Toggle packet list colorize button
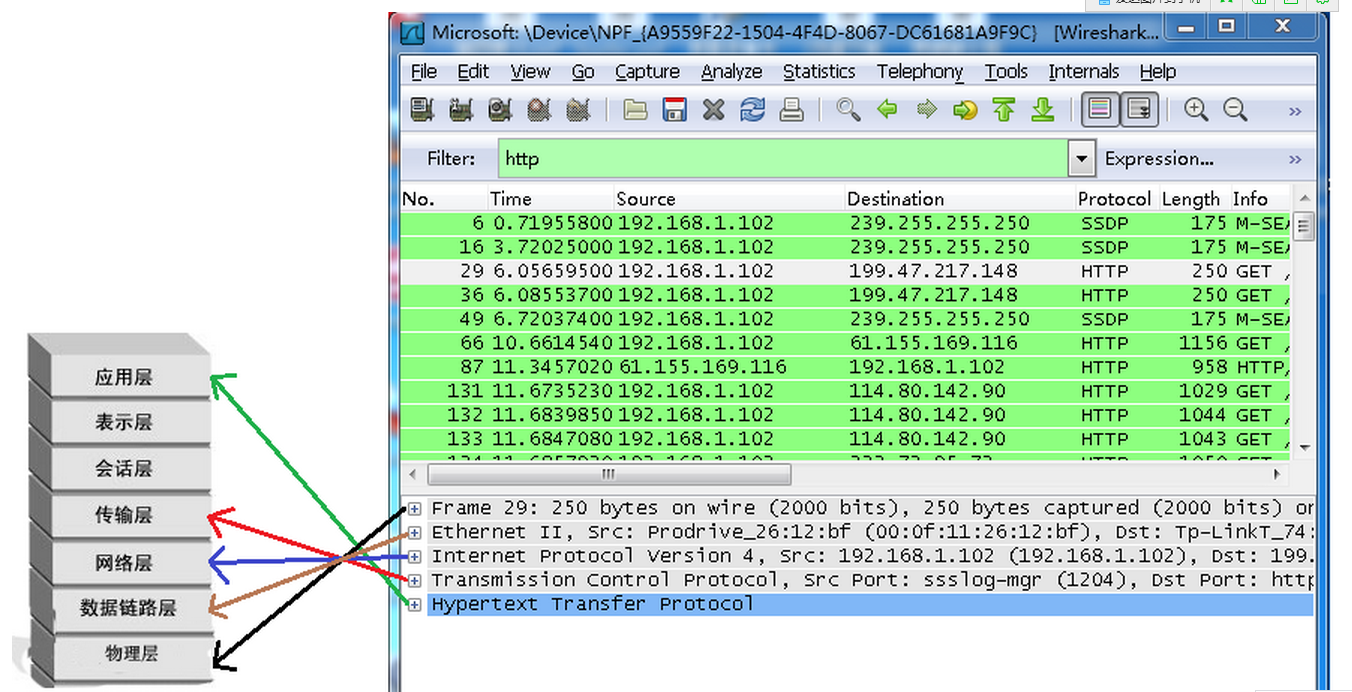The image size is (1352, 692). point(1100,110)
